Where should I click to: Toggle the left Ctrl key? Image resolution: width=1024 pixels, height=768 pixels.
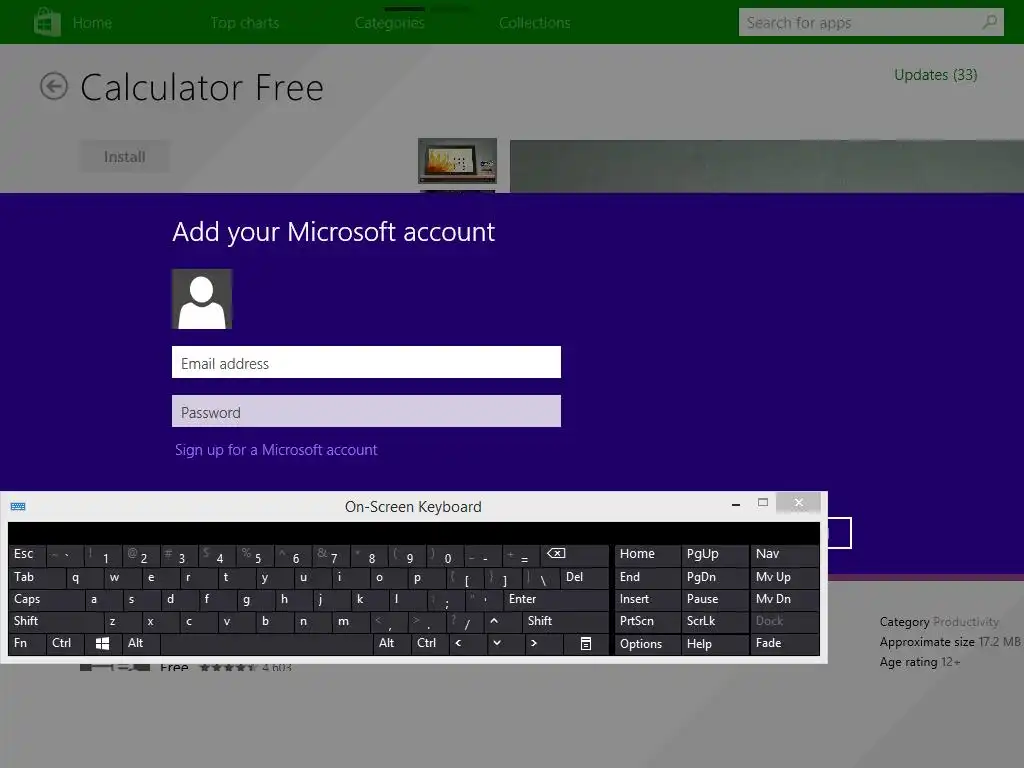tap(65, 643)
